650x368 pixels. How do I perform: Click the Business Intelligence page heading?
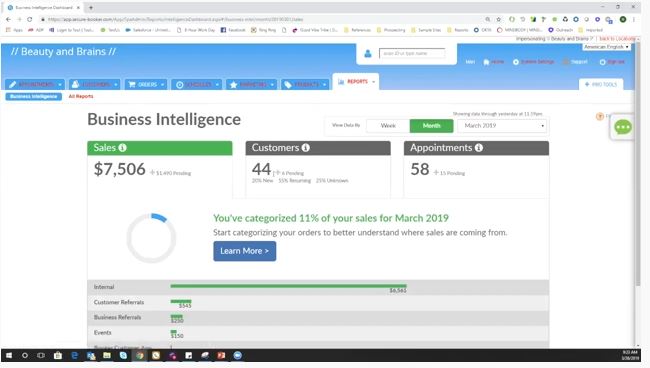(x=164, y=119)
